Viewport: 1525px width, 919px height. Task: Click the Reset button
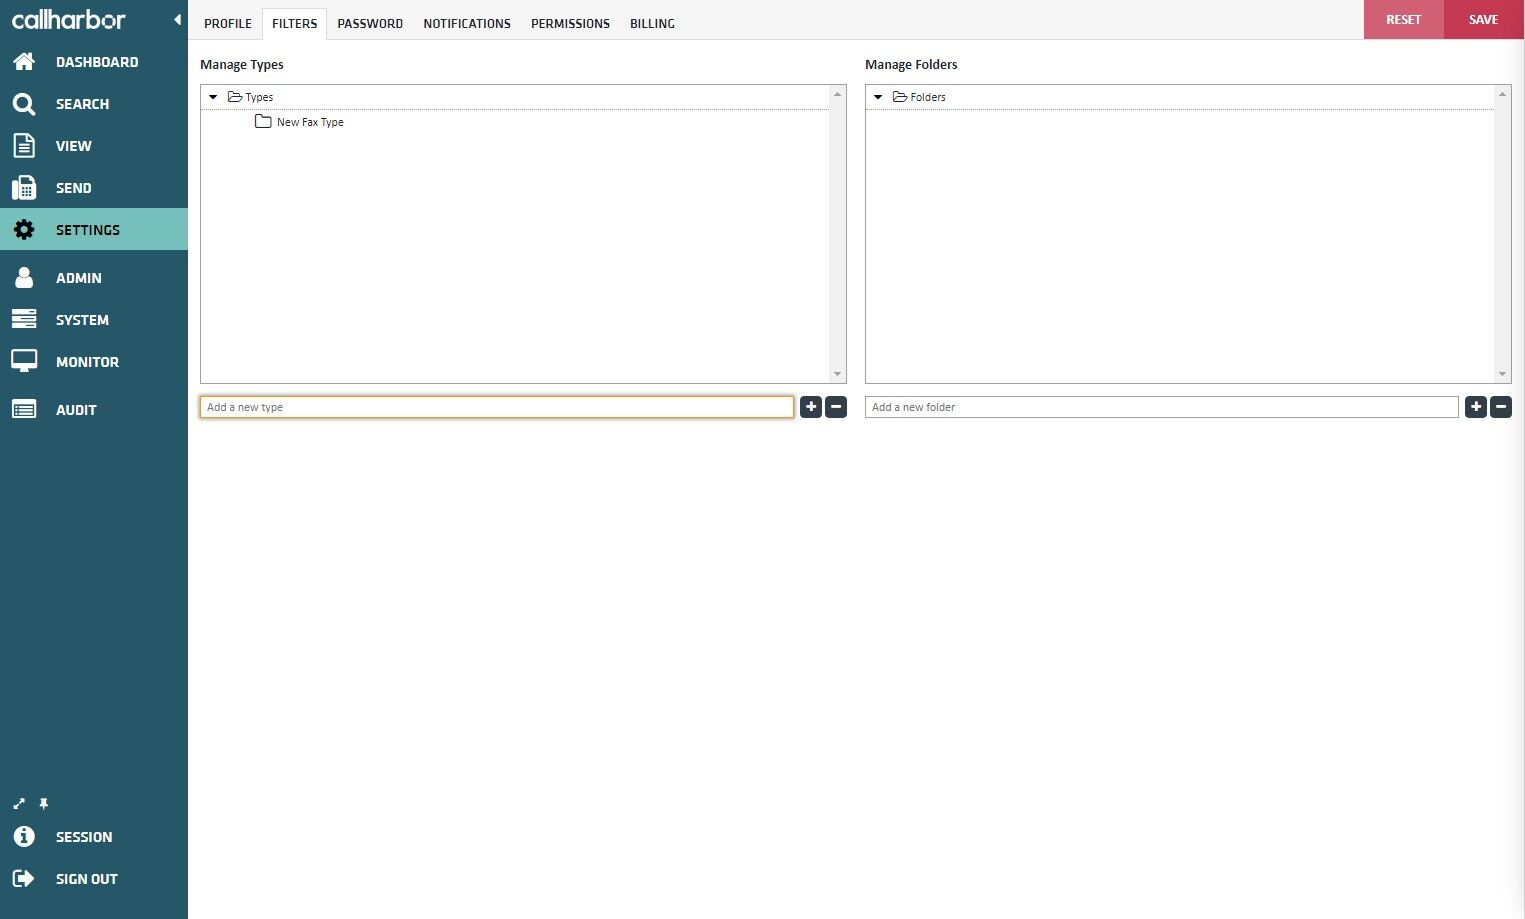(x=1404, y=19)
